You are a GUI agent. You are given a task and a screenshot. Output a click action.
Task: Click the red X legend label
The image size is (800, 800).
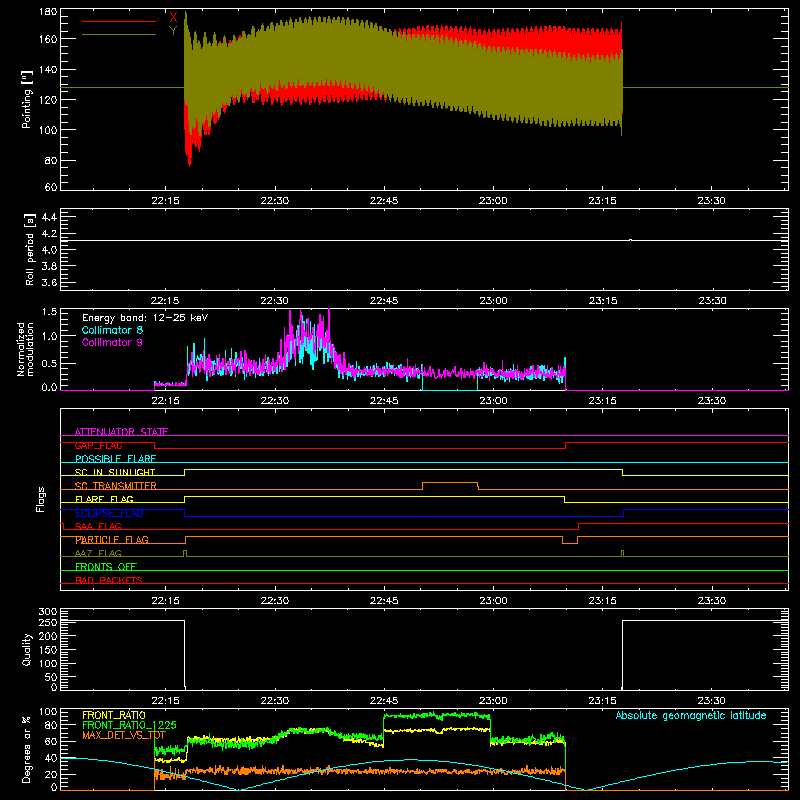coord(173,17)
